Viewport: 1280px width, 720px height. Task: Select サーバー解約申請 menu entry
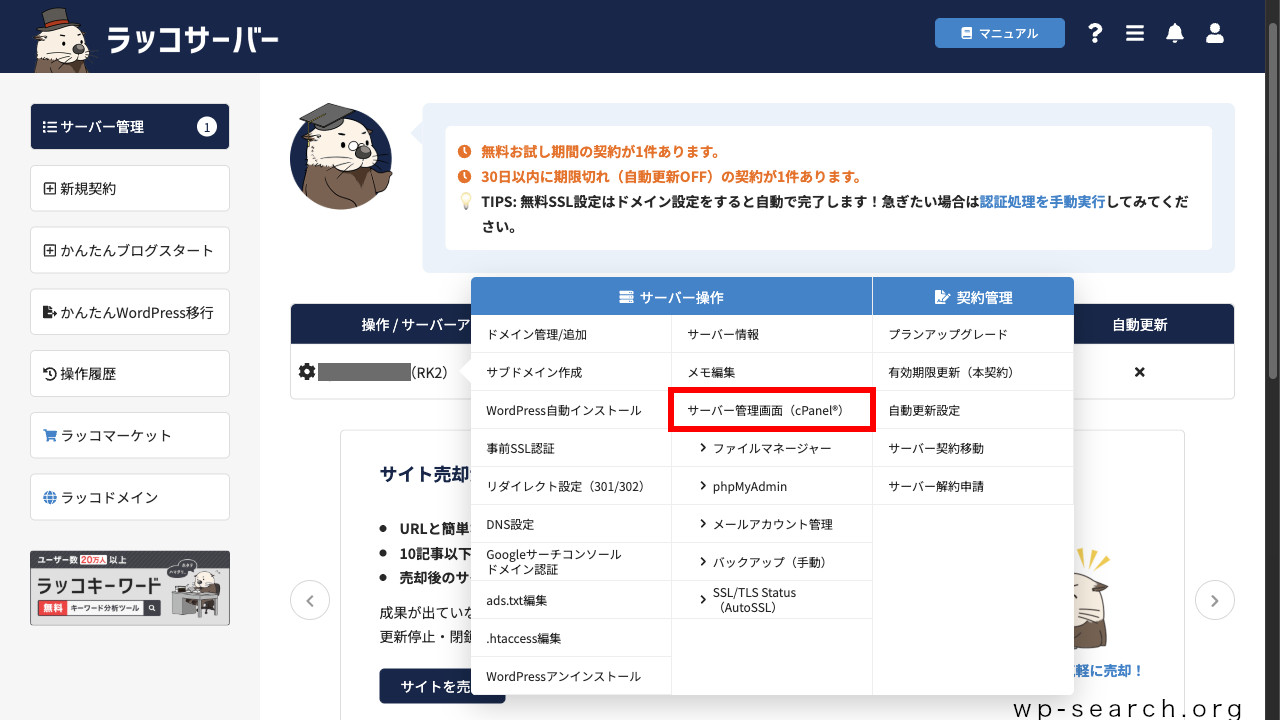coord(973,486)
